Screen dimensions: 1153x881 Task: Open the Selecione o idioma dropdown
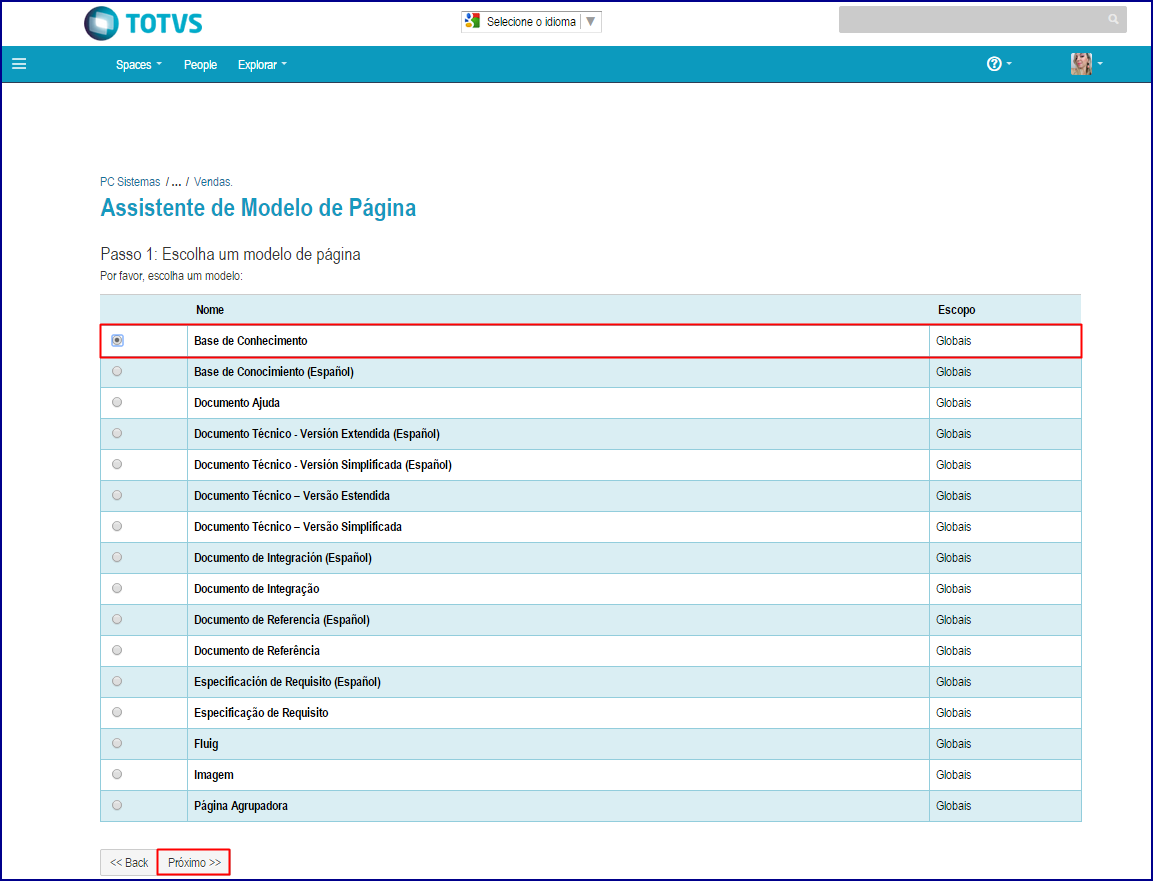532,21
